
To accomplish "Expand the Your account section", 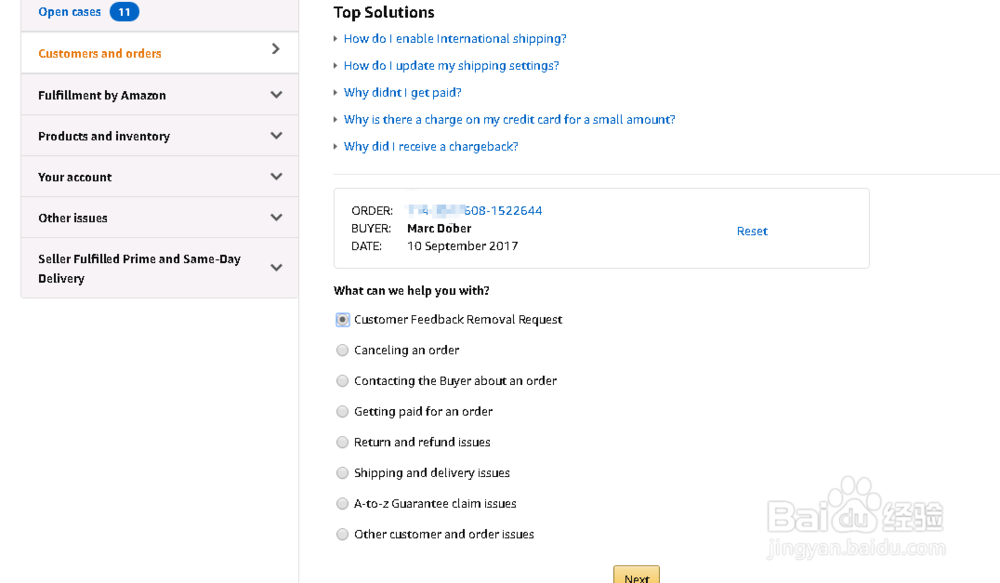I will (x=159, y=176).
